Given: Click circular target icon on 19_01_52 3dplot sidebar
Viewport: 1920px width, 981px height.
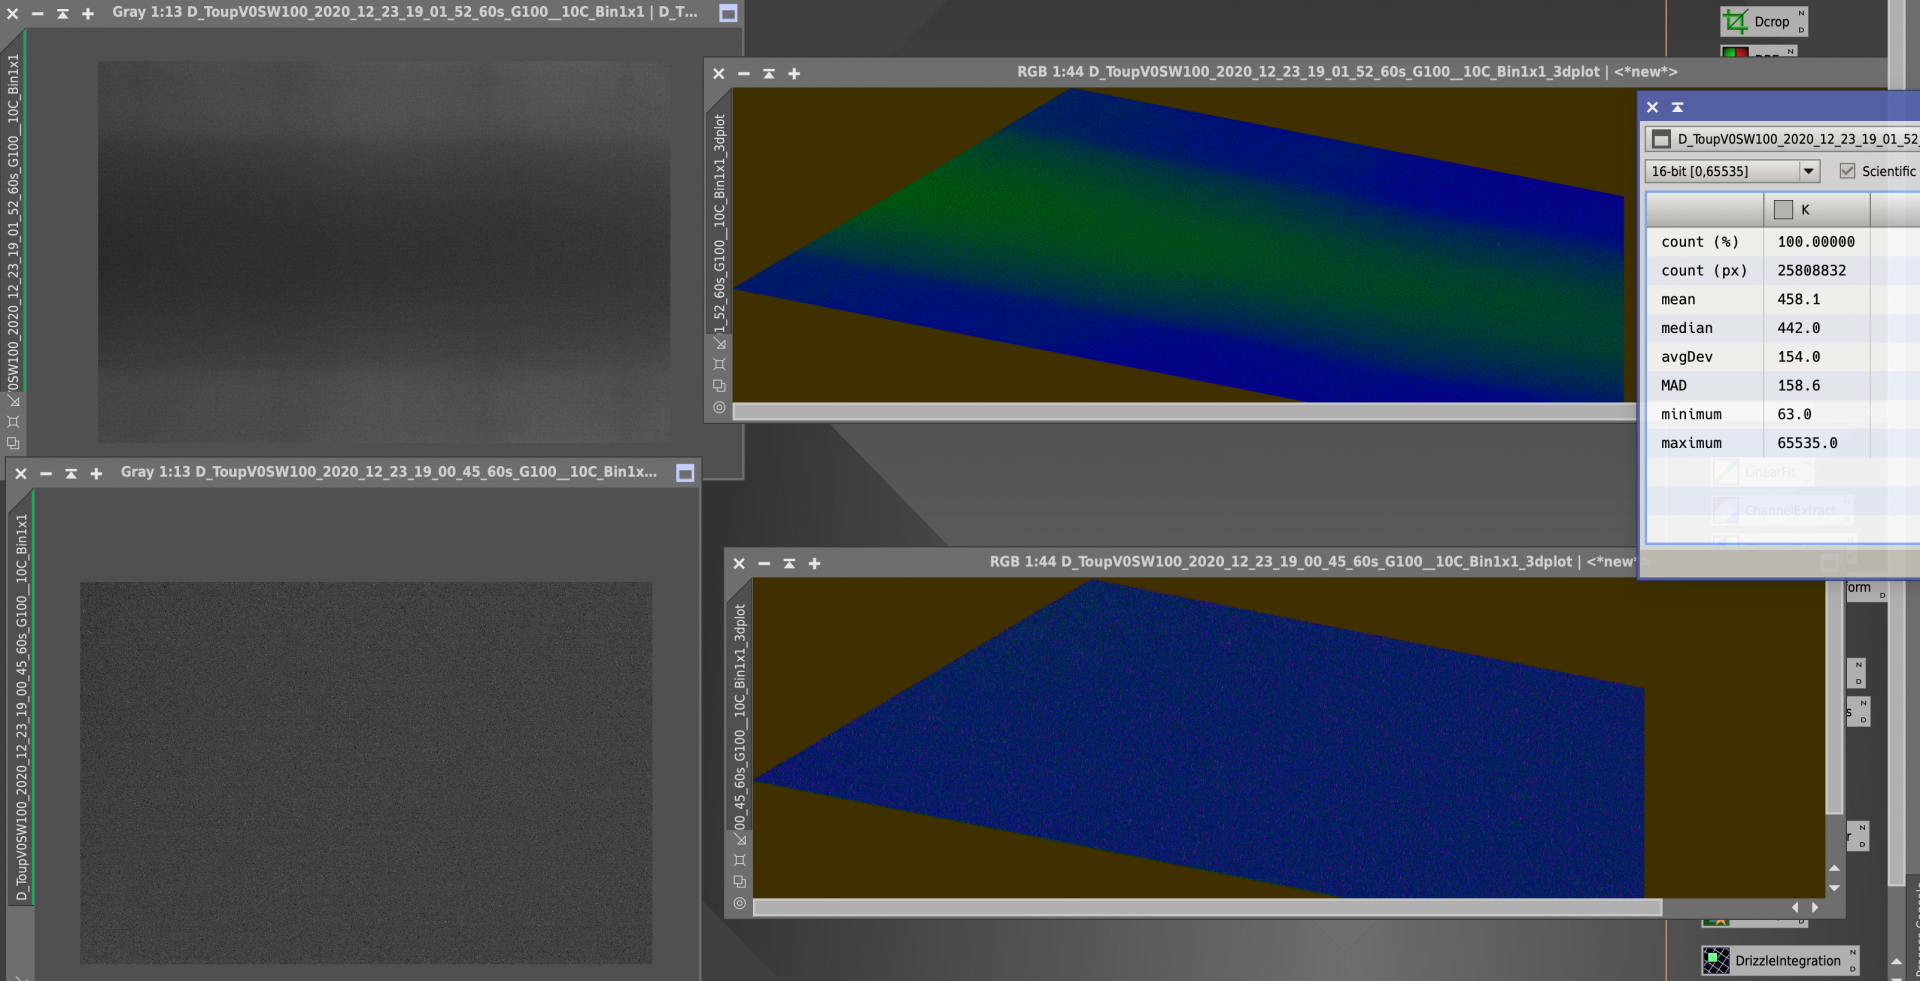Looking at the screenshot, I should [x=719, y=407].
